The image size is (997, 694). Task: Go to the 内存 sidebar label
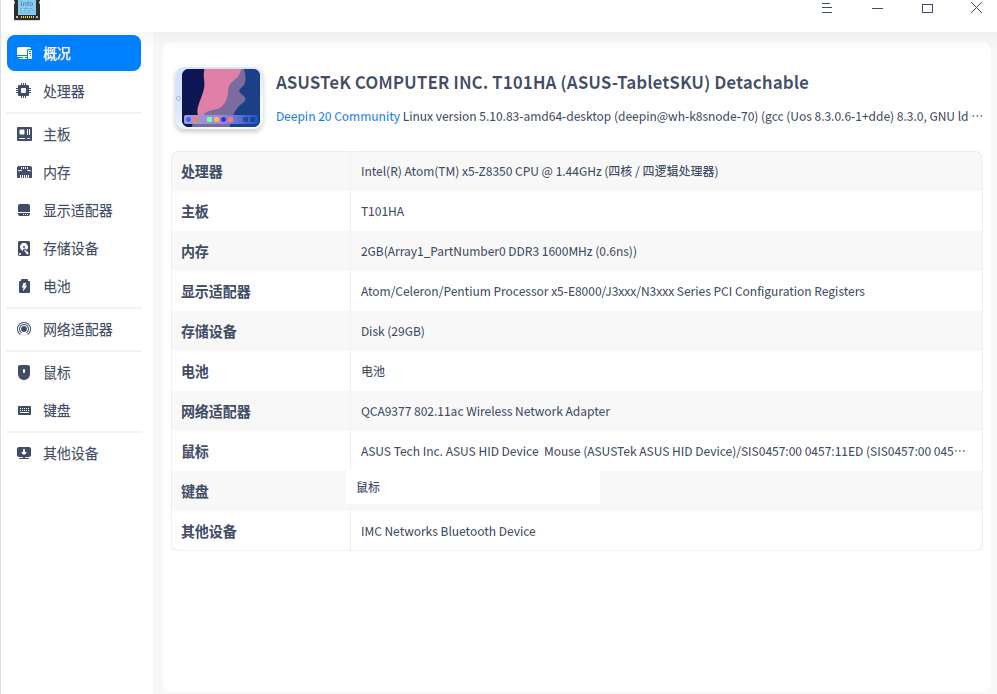pyautogui.click(x=57, y=173)
